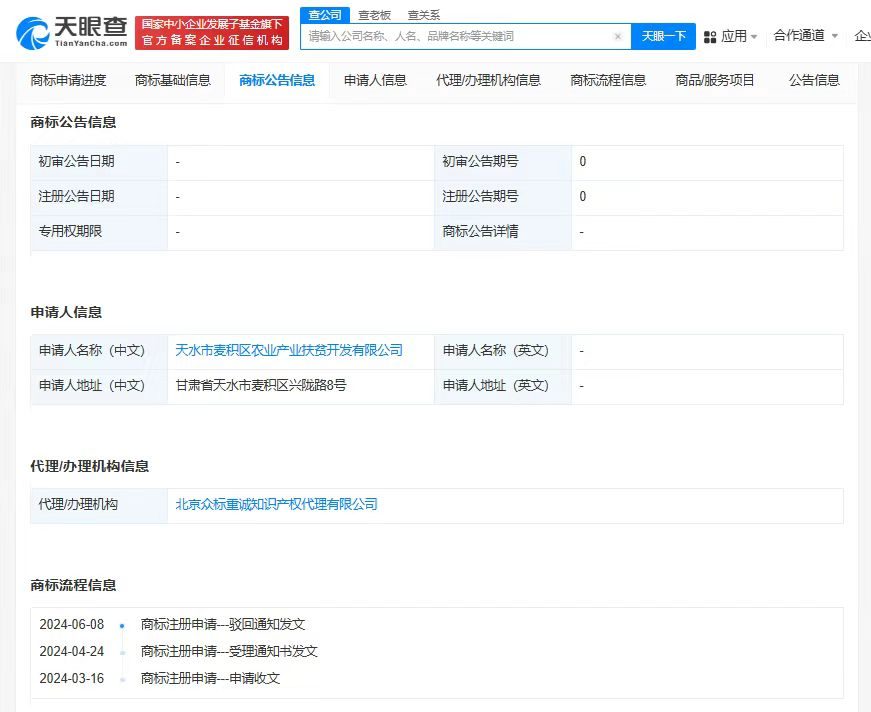Click the timeline dot beside 2024-03-16
871x712 pixels.
[122, 678]
